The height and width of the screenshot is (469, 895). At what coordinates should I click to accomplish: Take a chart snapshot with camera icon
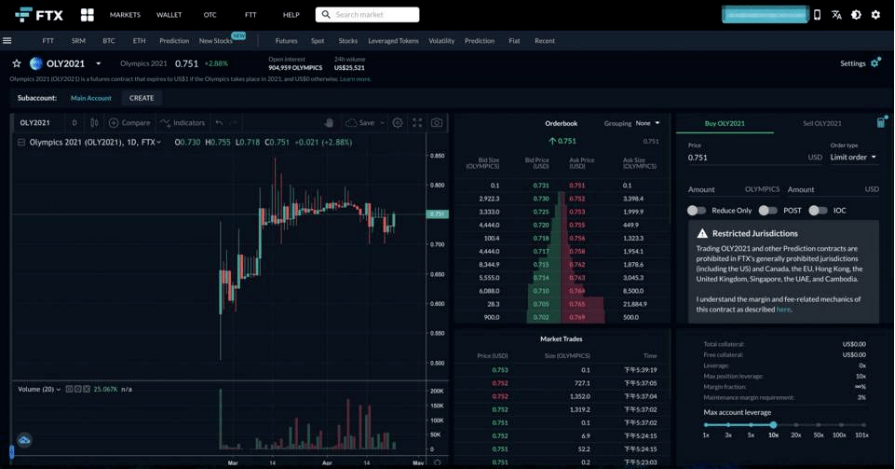pos(437,123)
